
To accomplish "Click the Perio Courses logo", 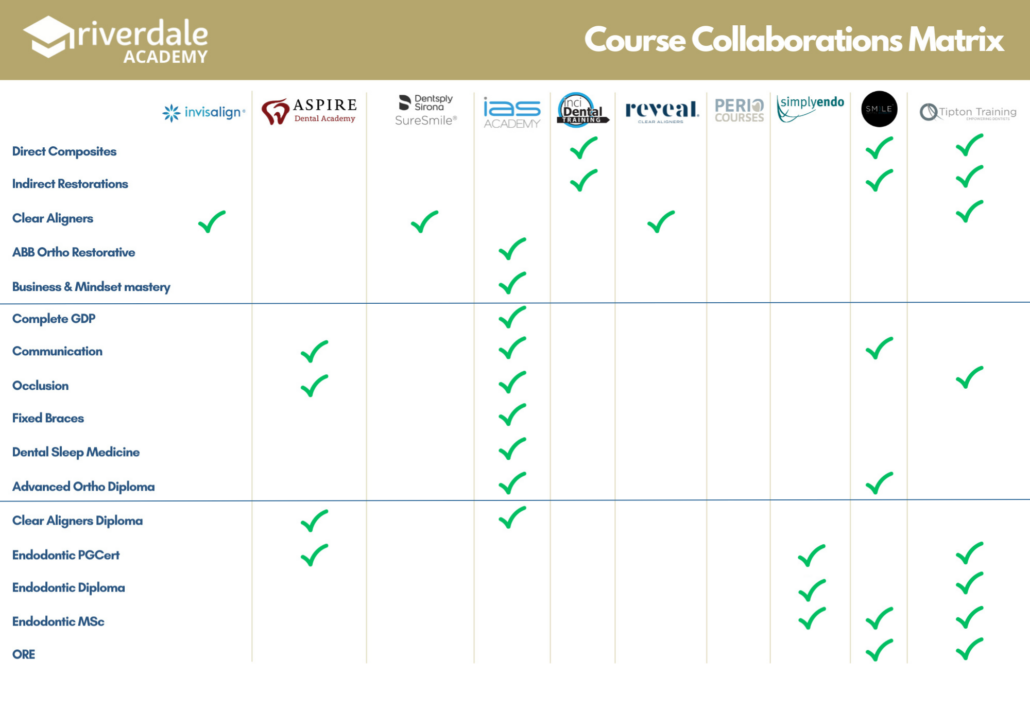I will point(739,110).
